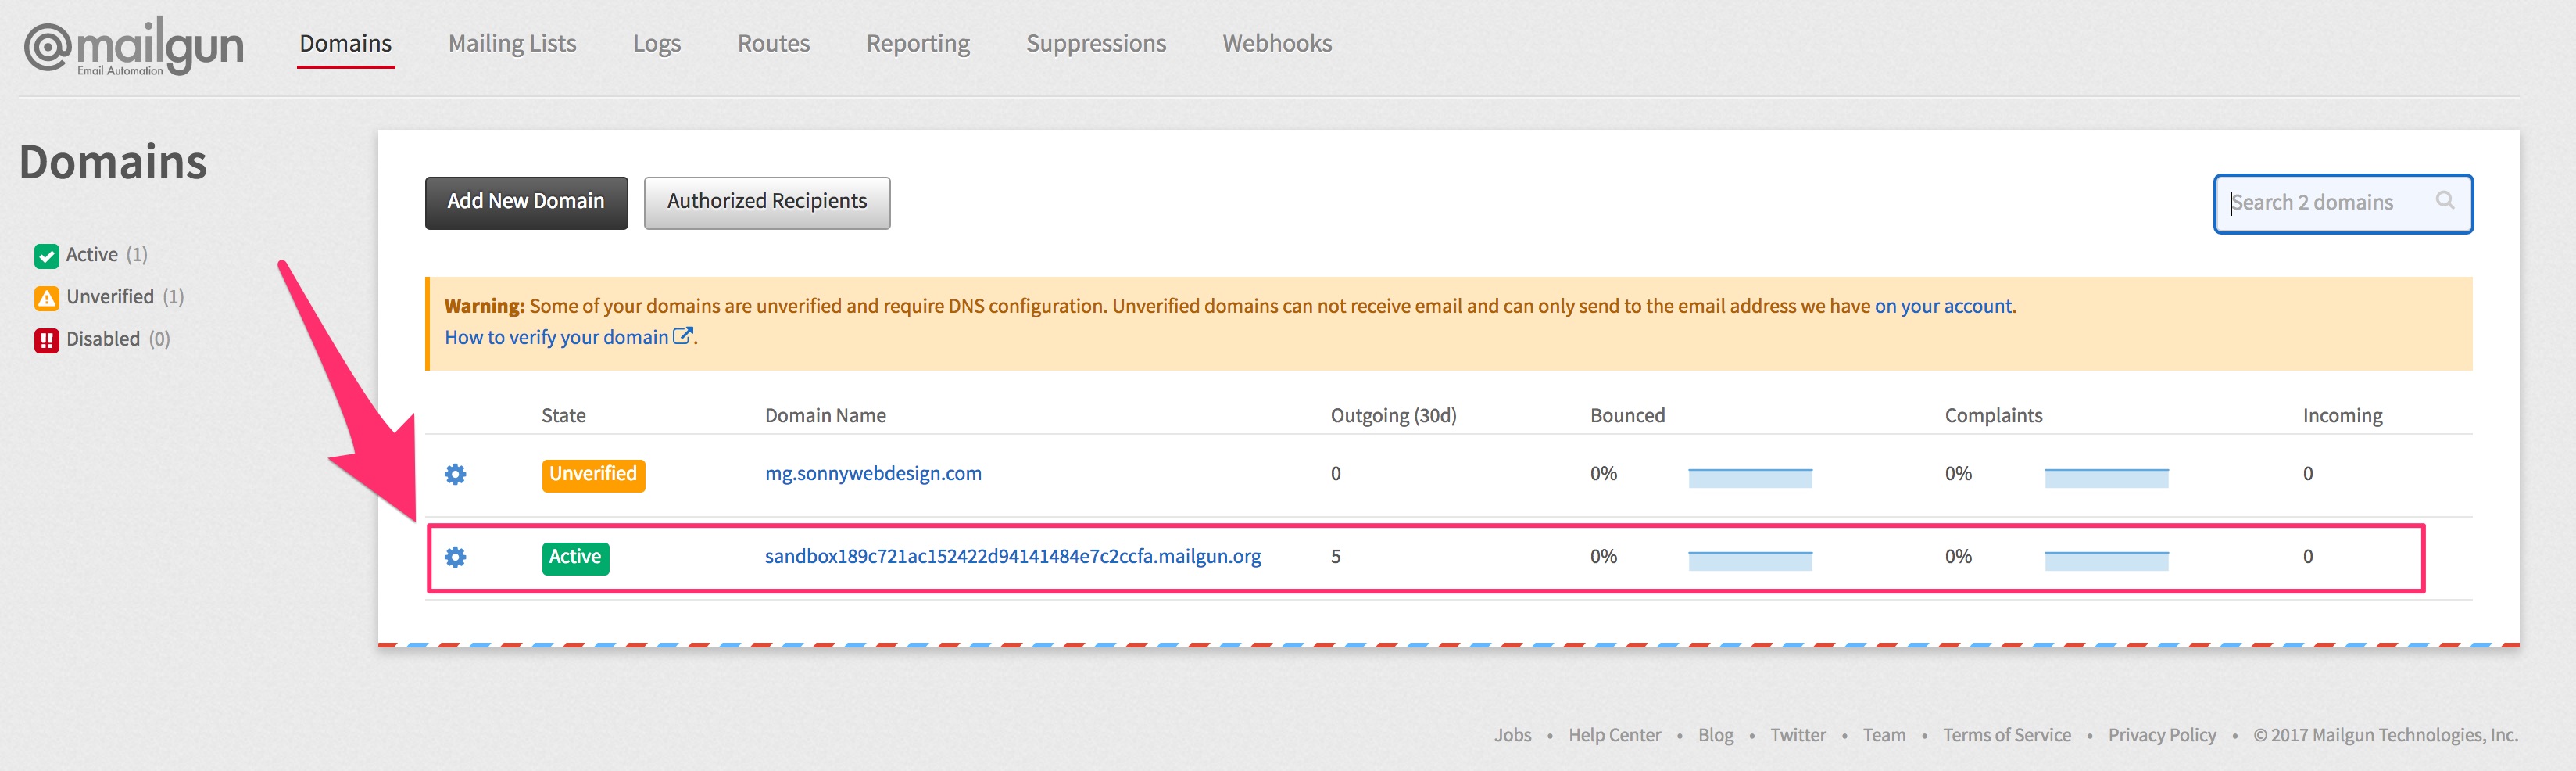Switch to the Logs tab
The image size is (2576, 771).
(x=657, y=43)
